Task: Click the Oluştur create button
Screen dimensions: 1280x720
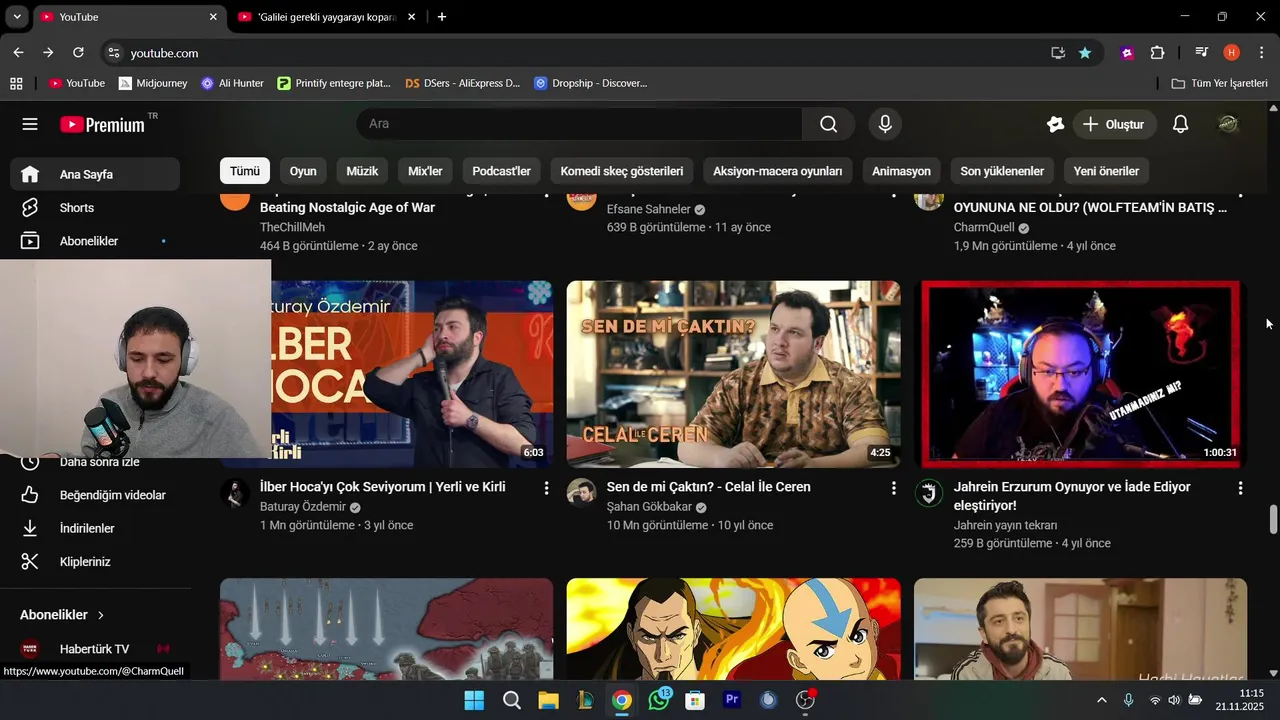Action: 1114,124
